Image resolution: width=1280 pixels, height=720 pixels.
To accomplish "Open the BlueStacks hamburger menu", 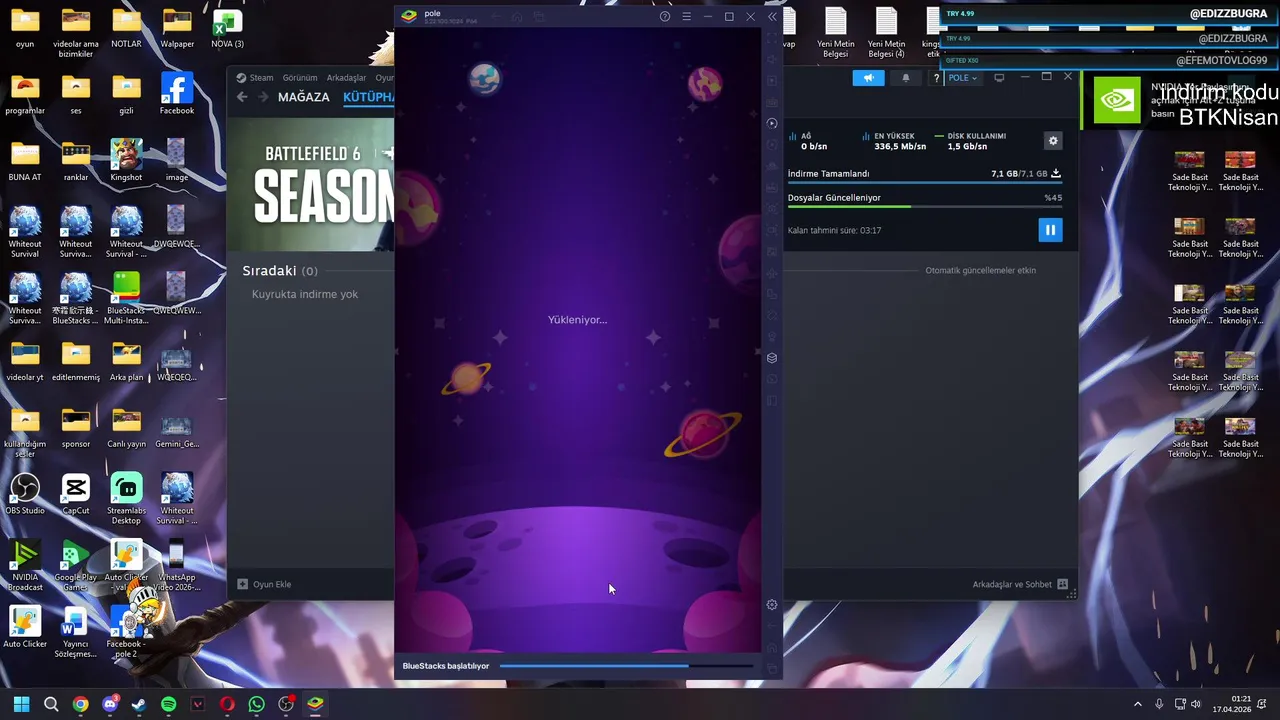I will (x=686, y=17).
